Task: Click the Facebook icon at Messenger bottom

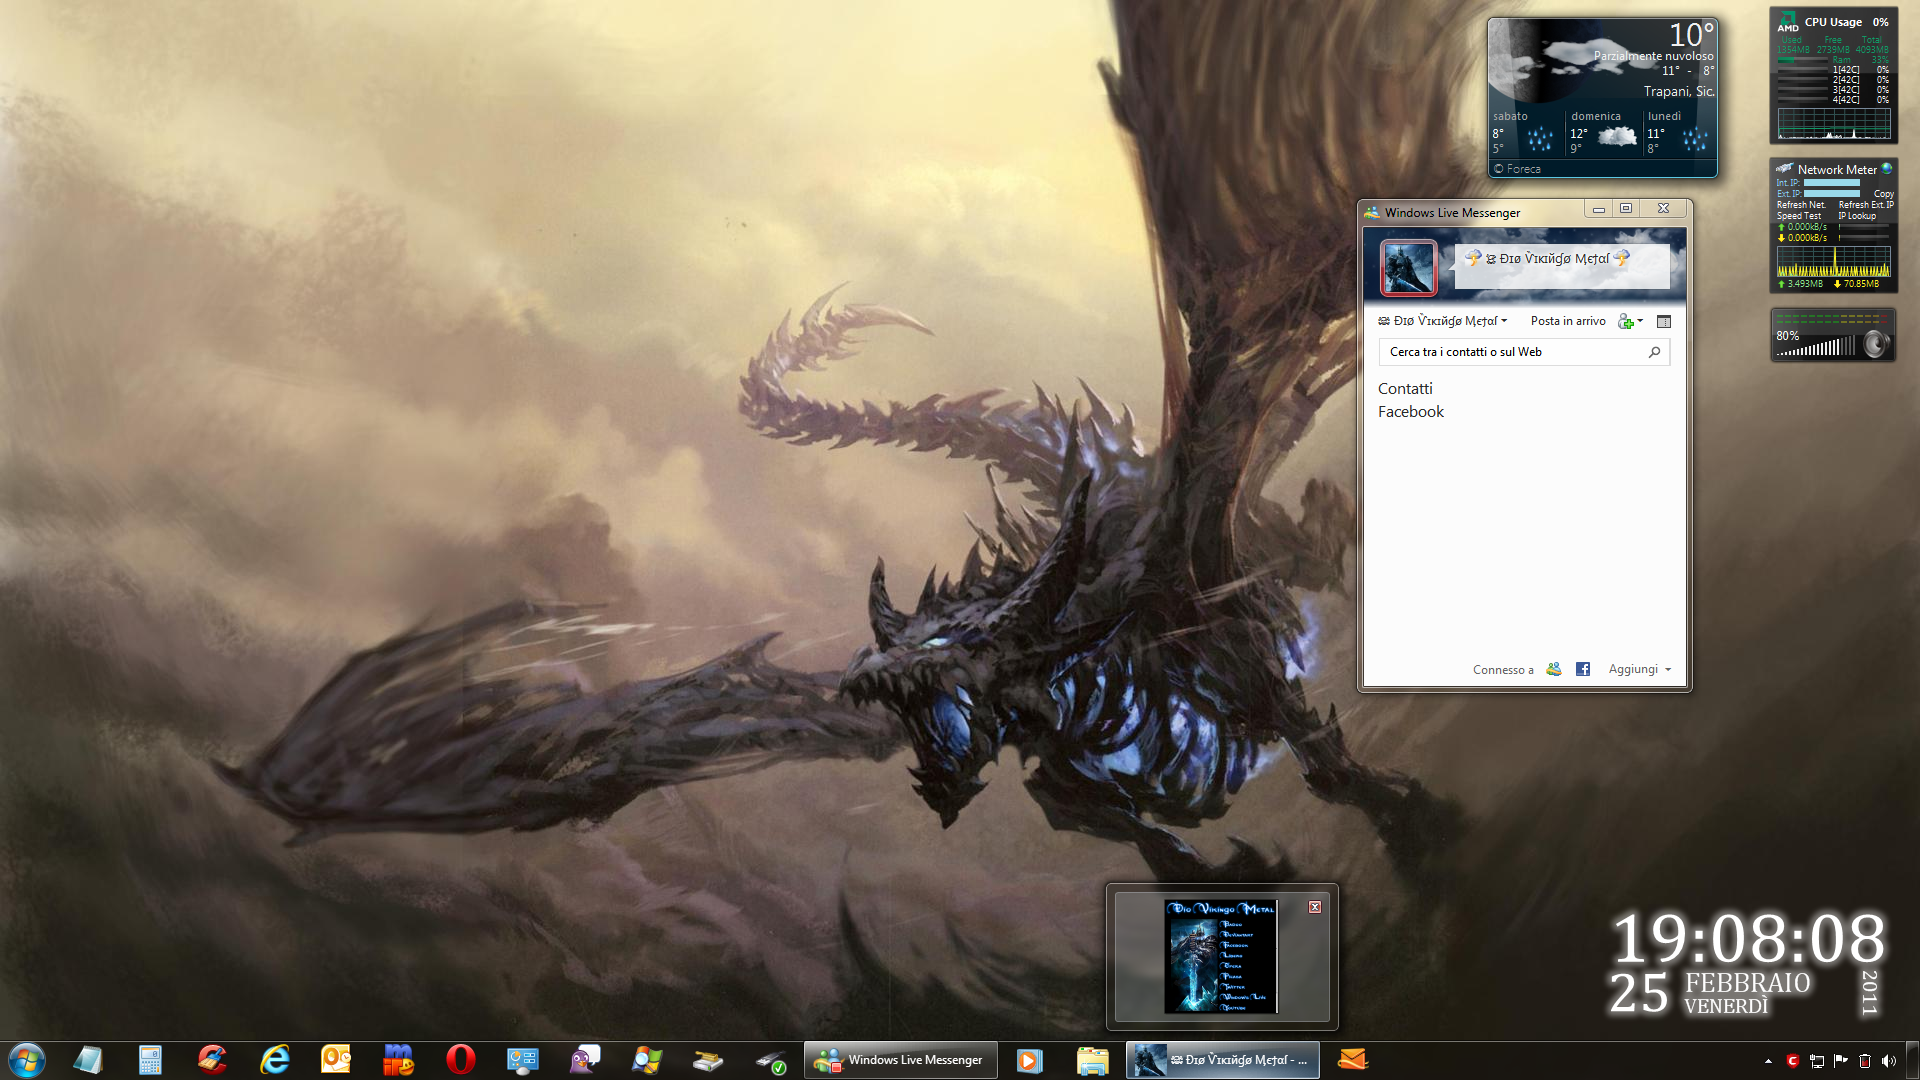Action: point(1582,669)
